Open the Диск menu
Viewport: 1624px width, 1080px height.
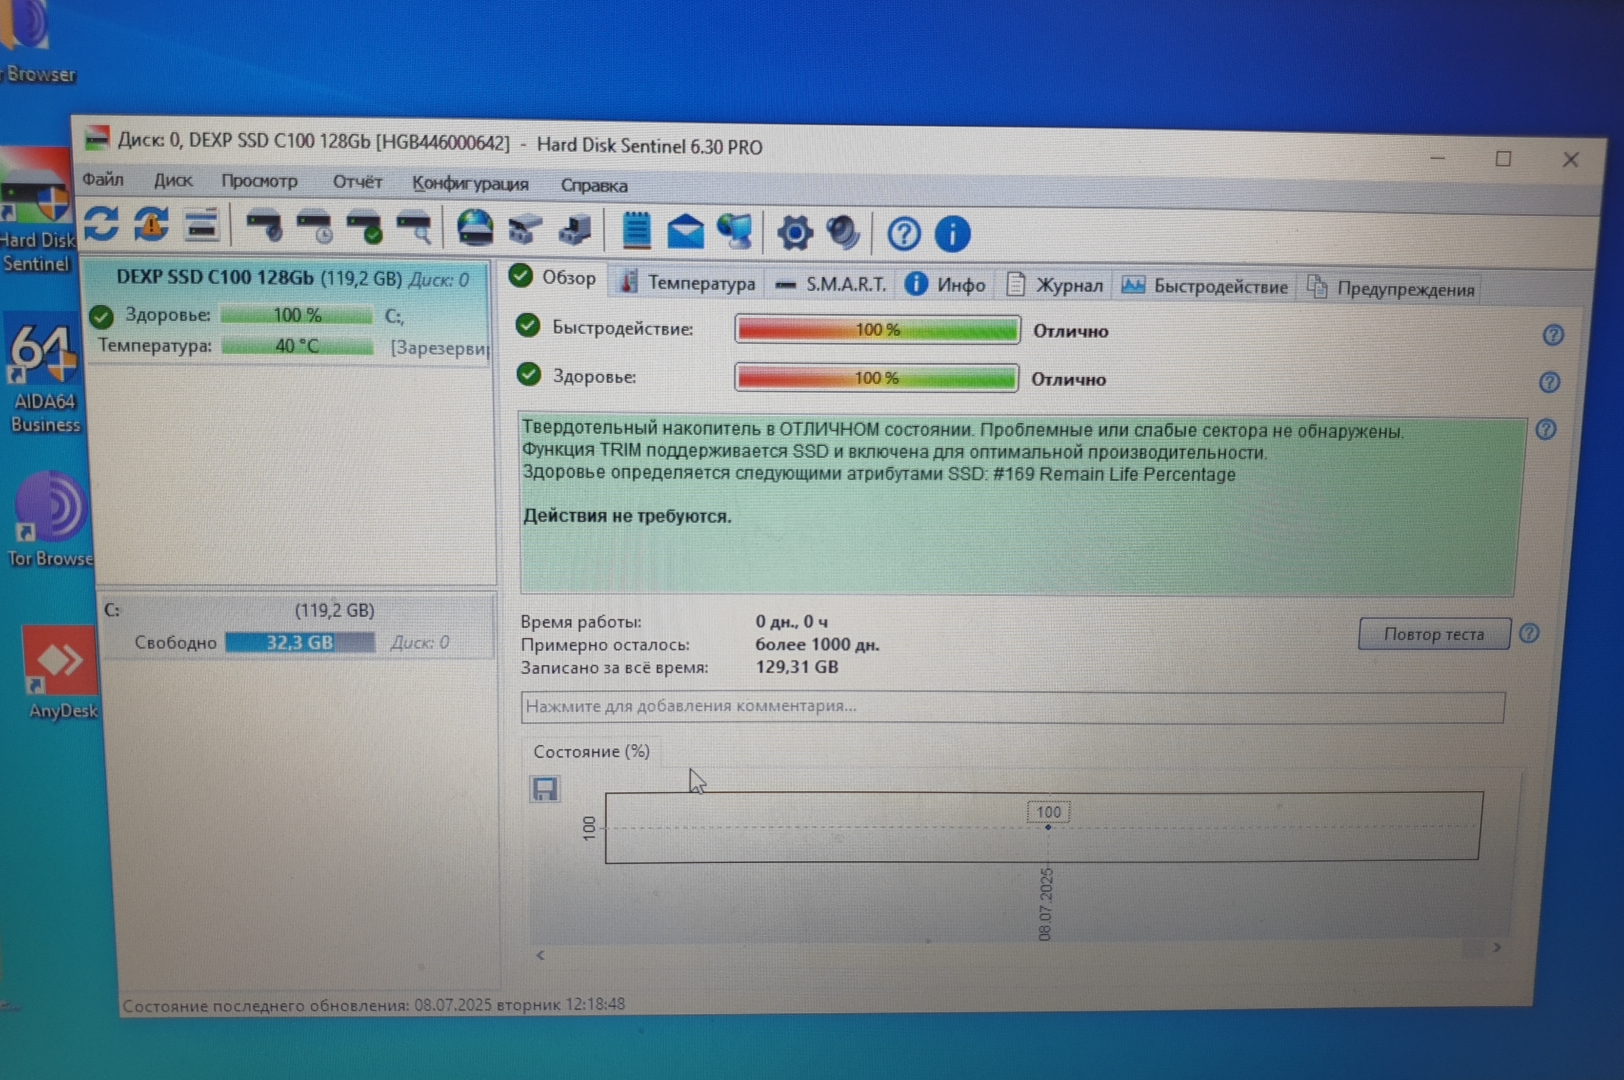point(173,180)
